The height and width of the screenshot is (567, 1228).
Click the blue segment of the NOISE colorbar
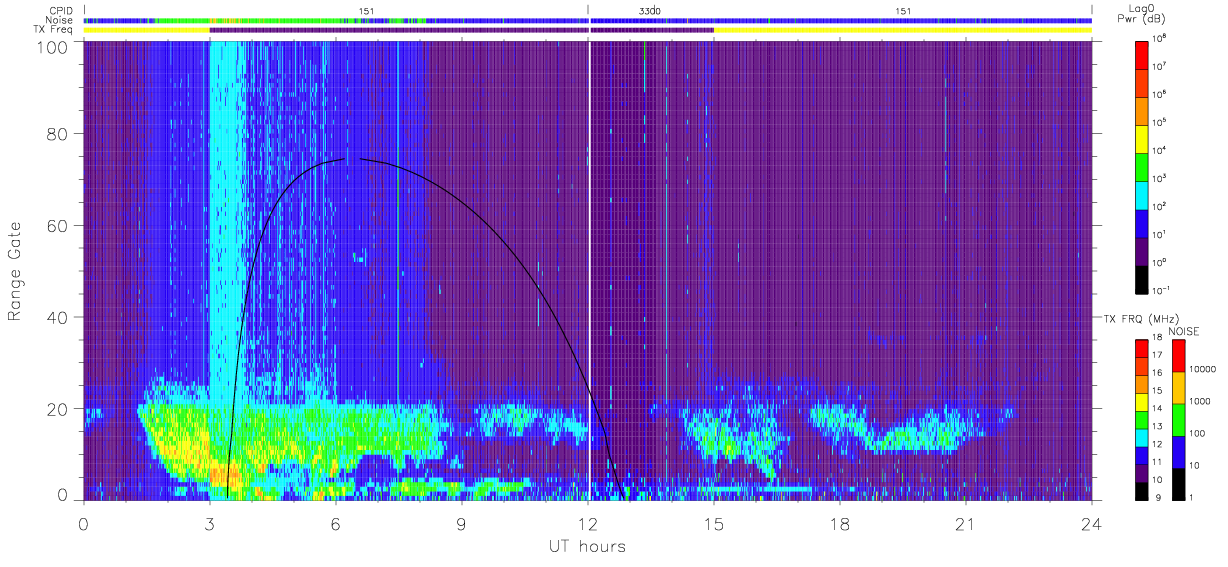click(1179, 452)
